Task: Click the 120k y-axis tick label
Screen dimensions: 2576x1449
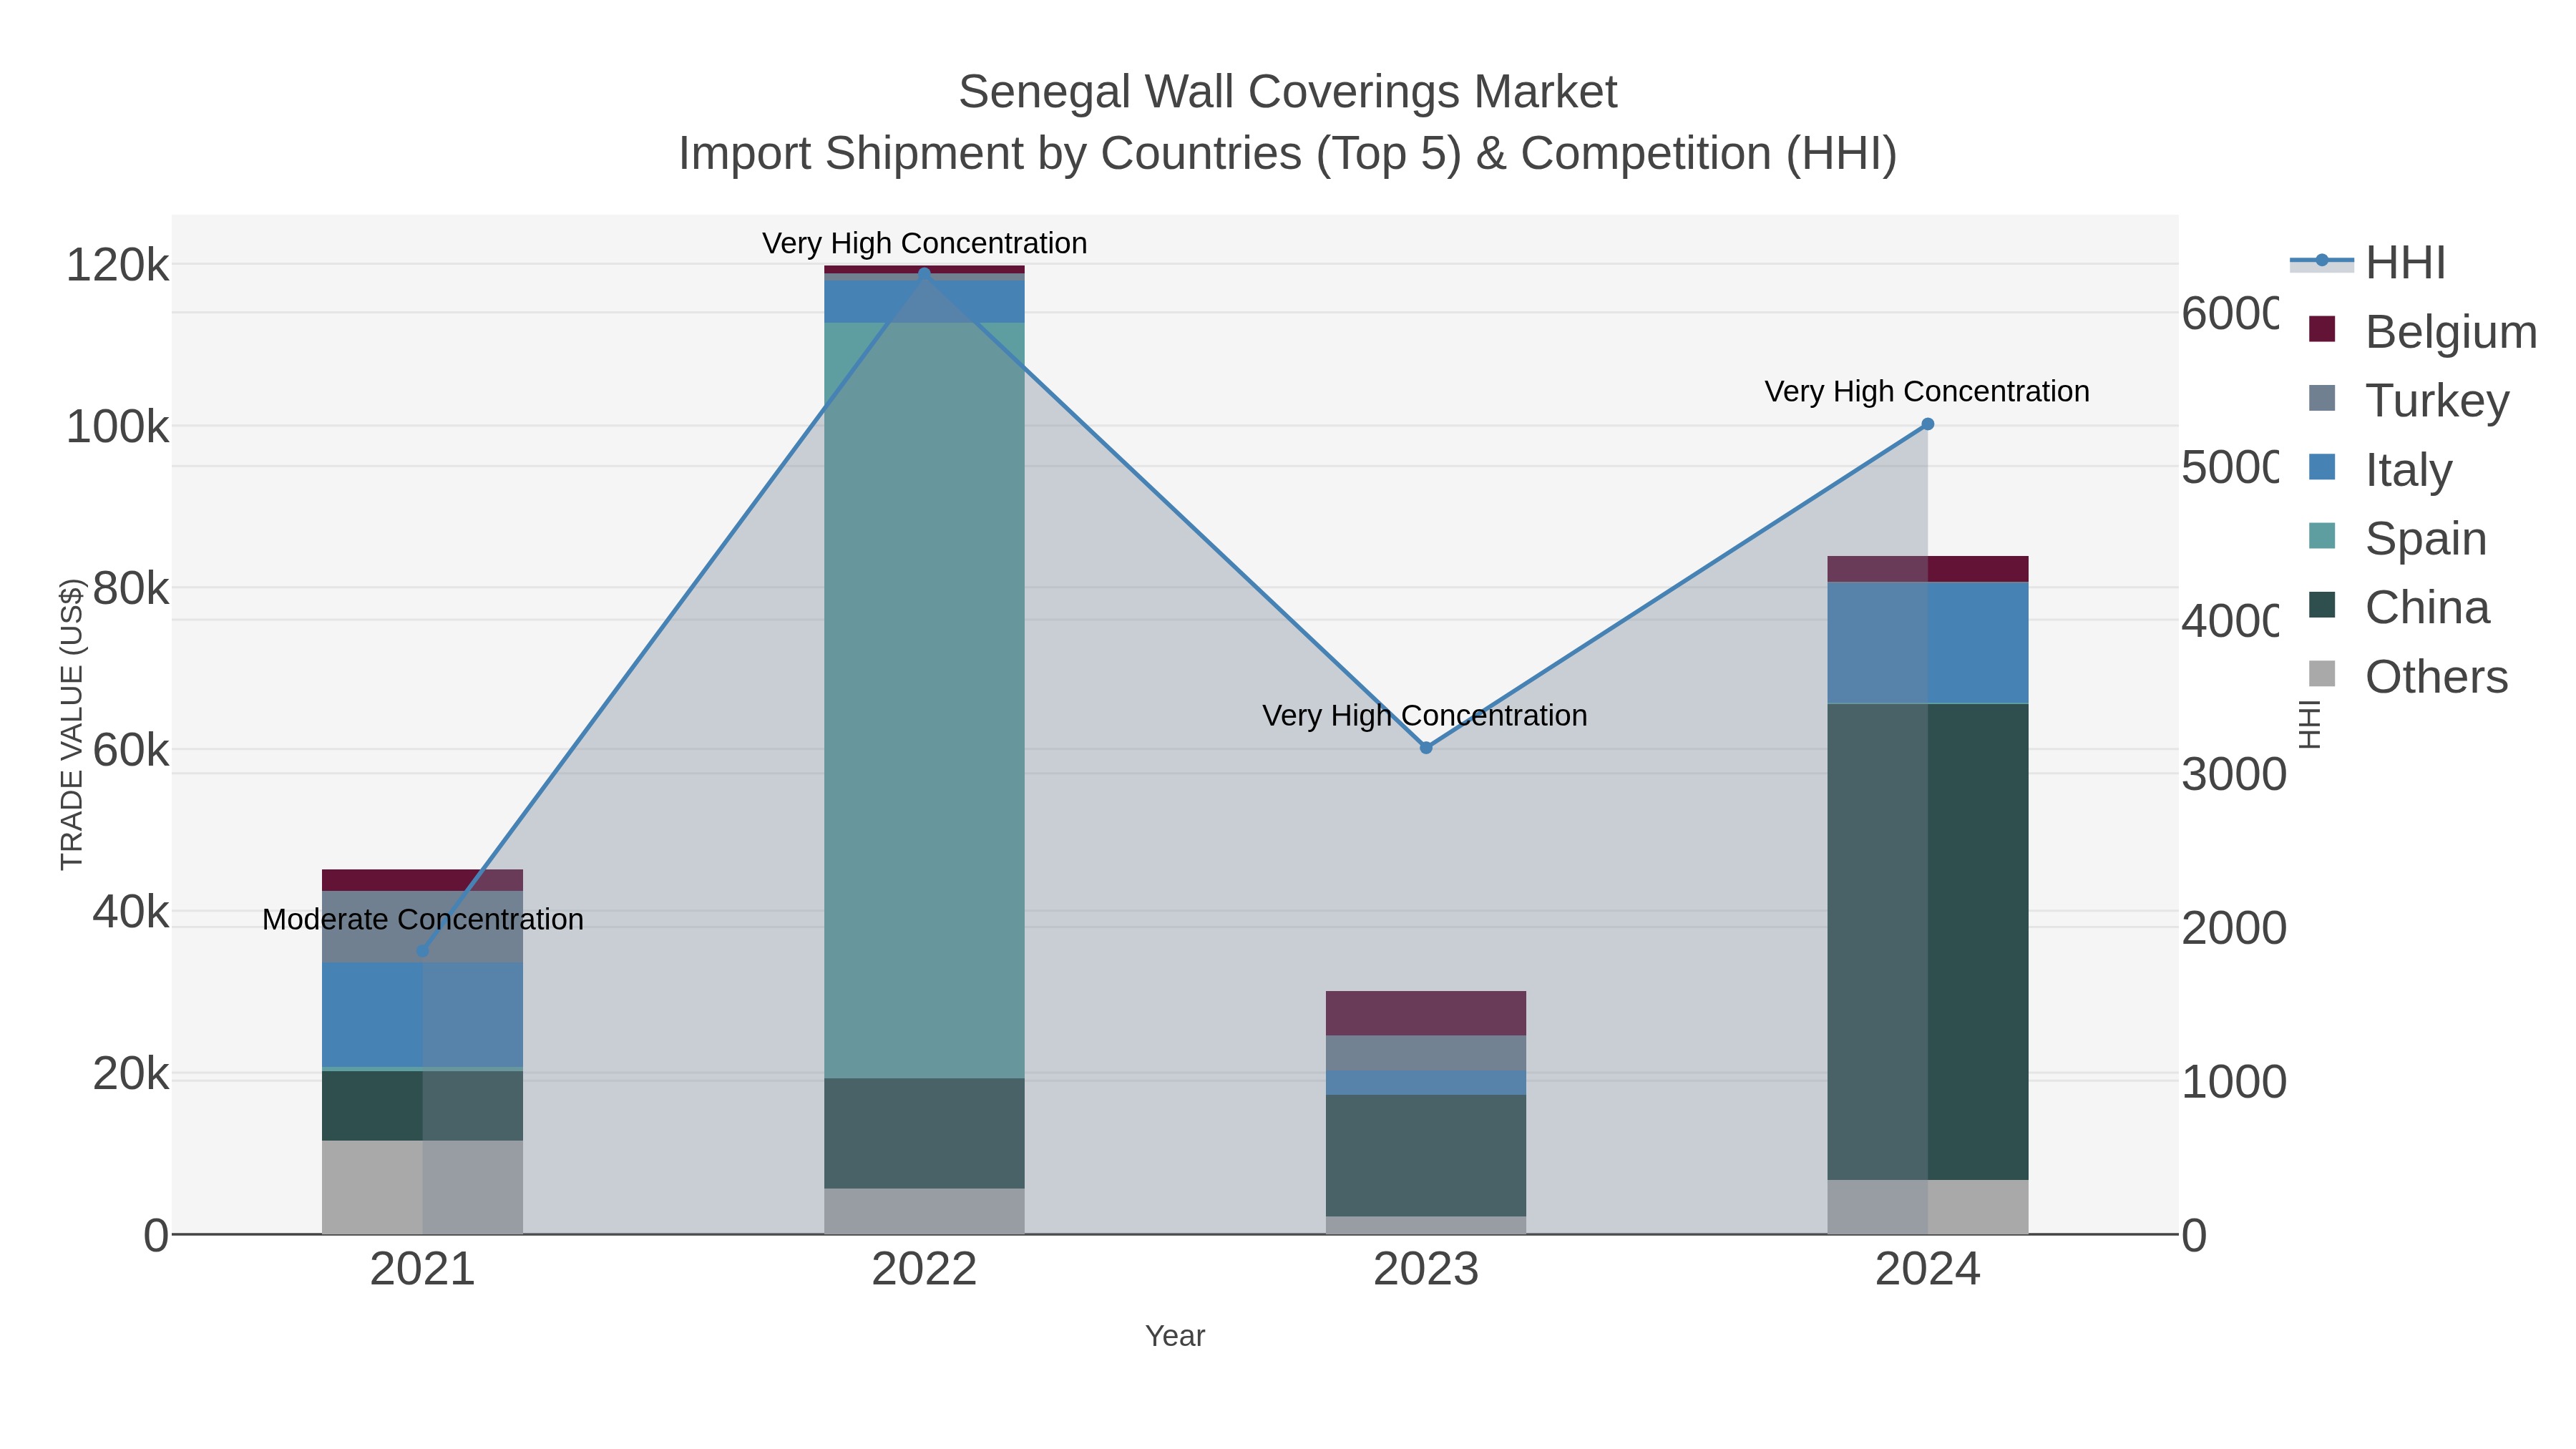Action: 117,265
